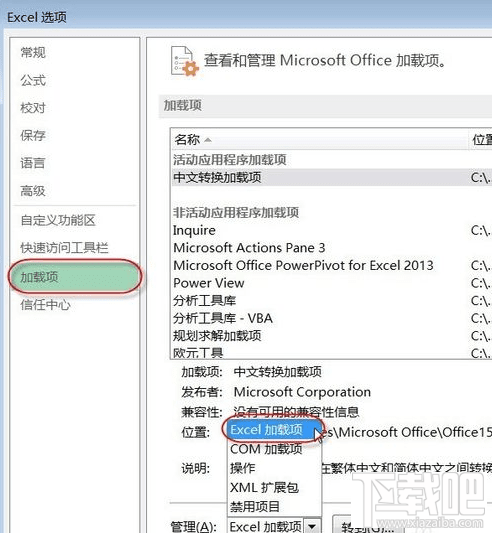
Task: Open 自定义功能区 settings
Action: [58, 220]
